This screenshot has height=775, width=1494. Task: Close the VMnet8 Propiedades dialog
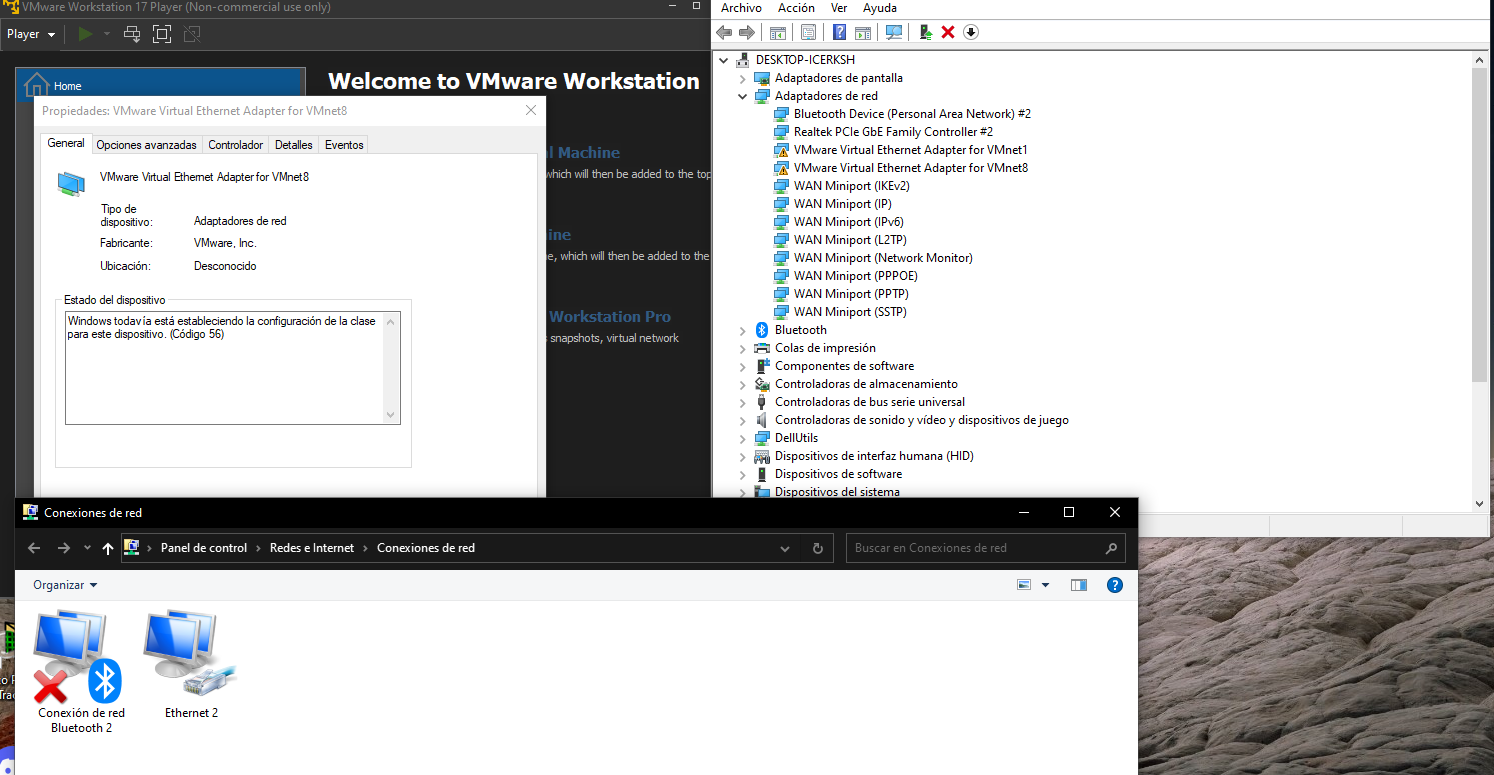(531, 110)
